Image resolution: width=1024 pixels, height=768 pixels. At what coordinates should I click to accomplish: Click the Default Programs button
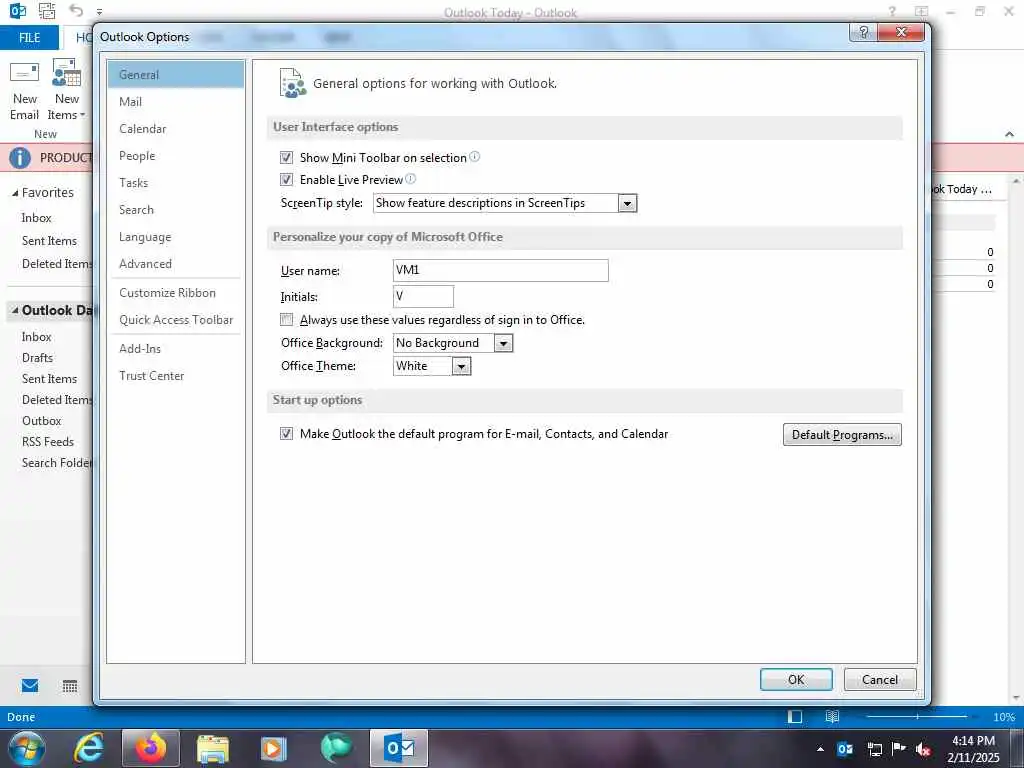pos(842,434)
